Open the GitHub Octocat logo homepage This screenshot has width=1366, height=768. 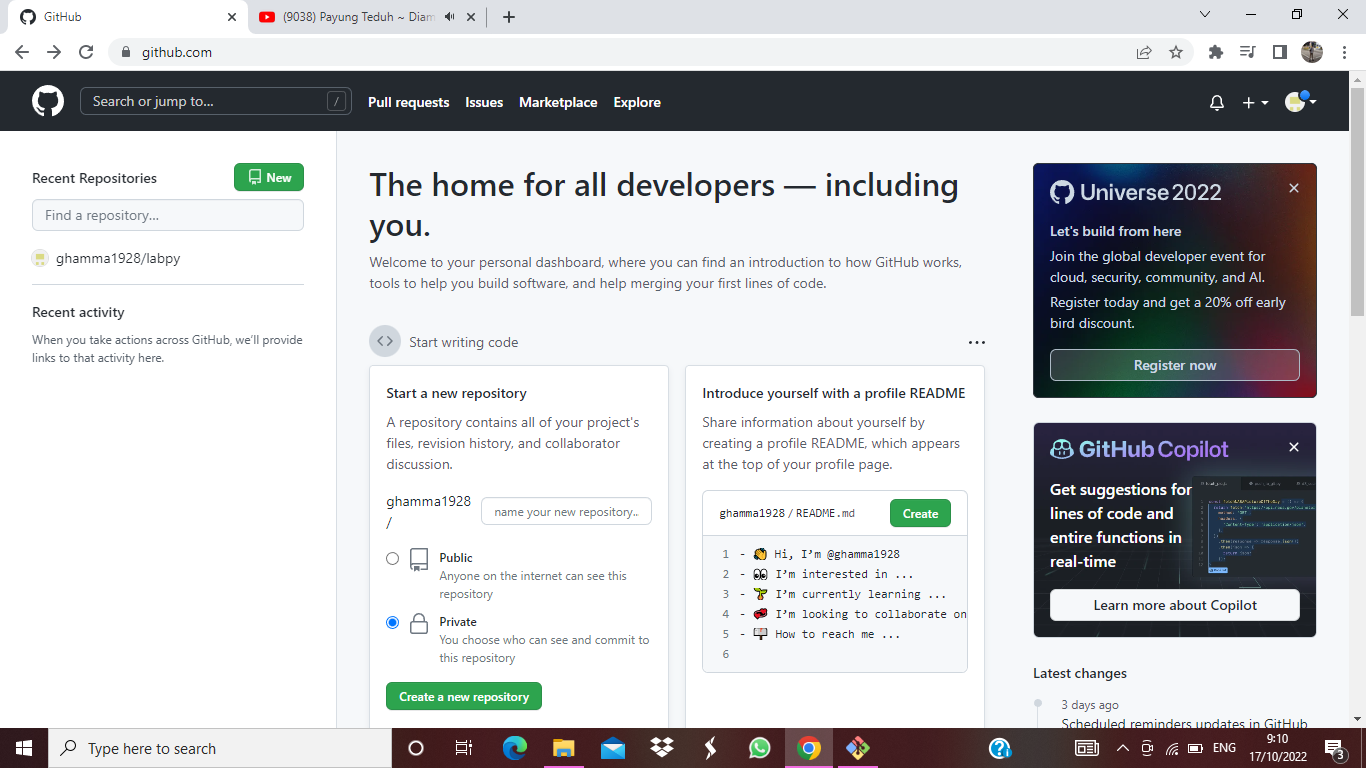pyautogui.click(x=48, y=101)
